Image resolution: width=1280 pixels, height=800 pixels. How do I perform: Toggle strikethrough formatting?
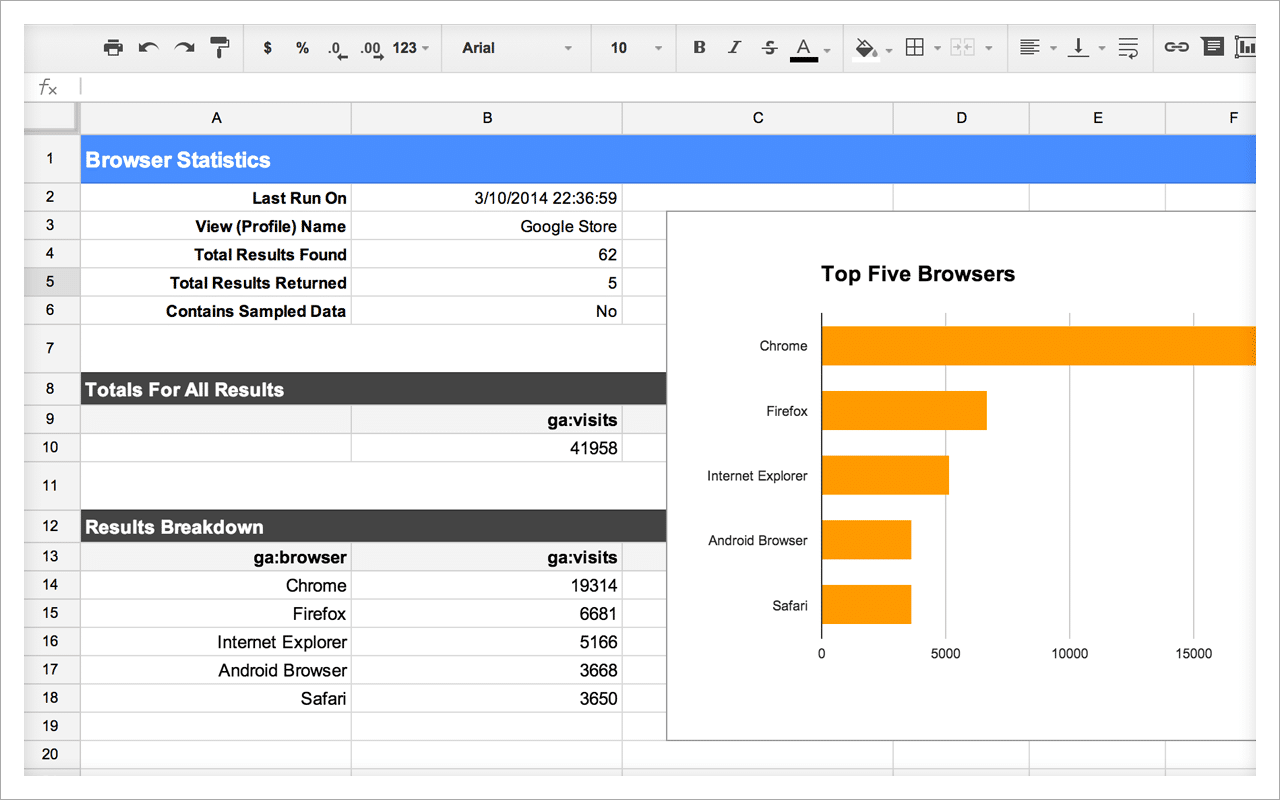[769, 47]
